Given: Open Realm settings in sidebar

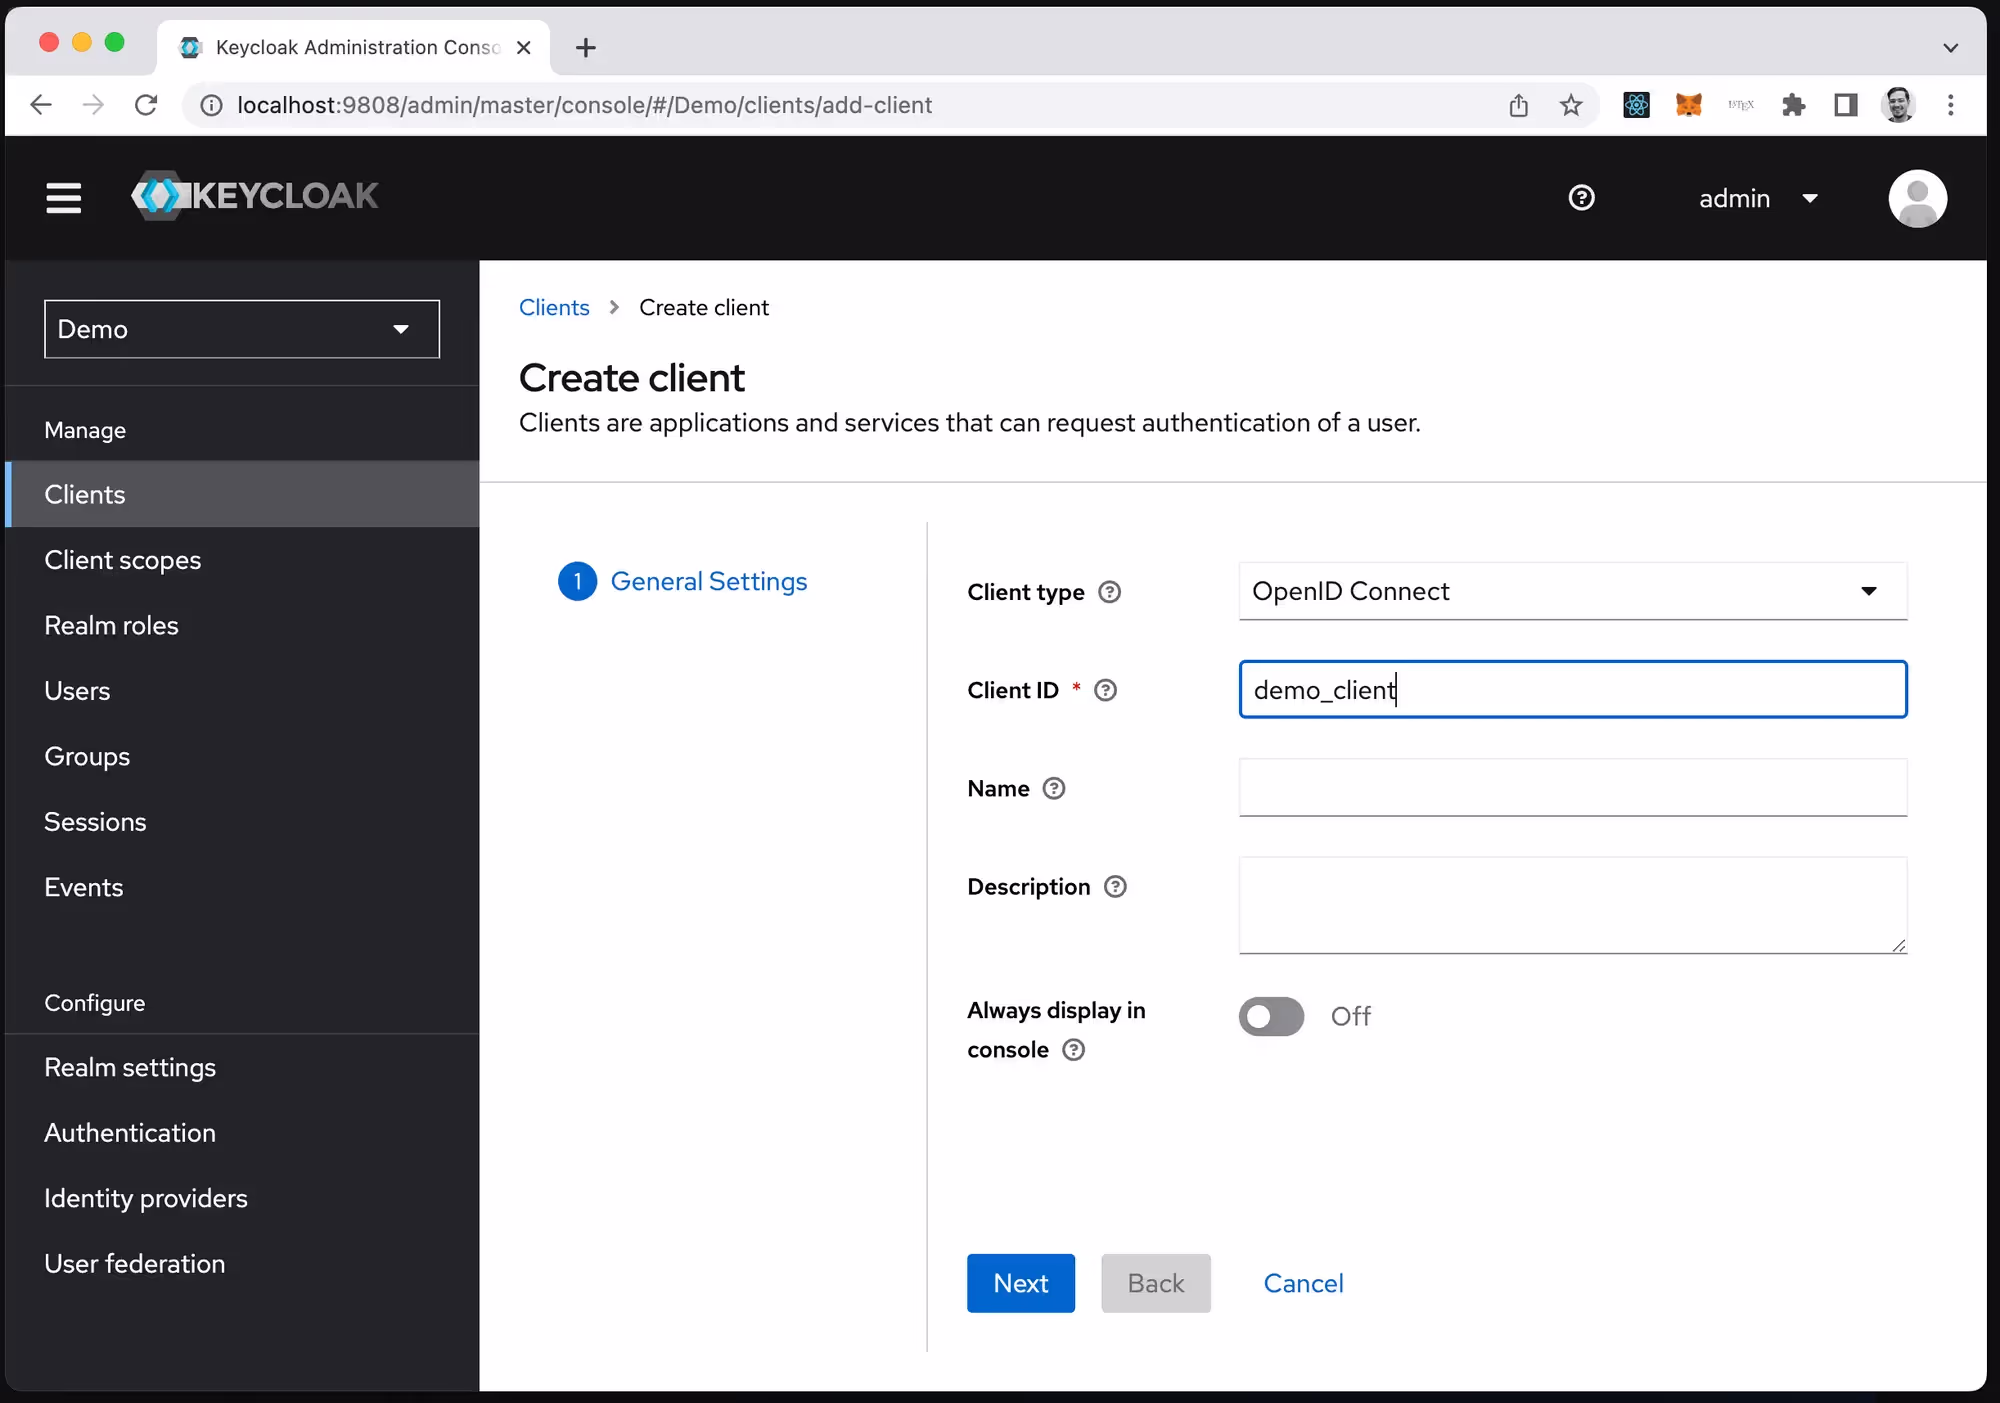Looking at the screenshot, I should click(x=130, y=1067).
